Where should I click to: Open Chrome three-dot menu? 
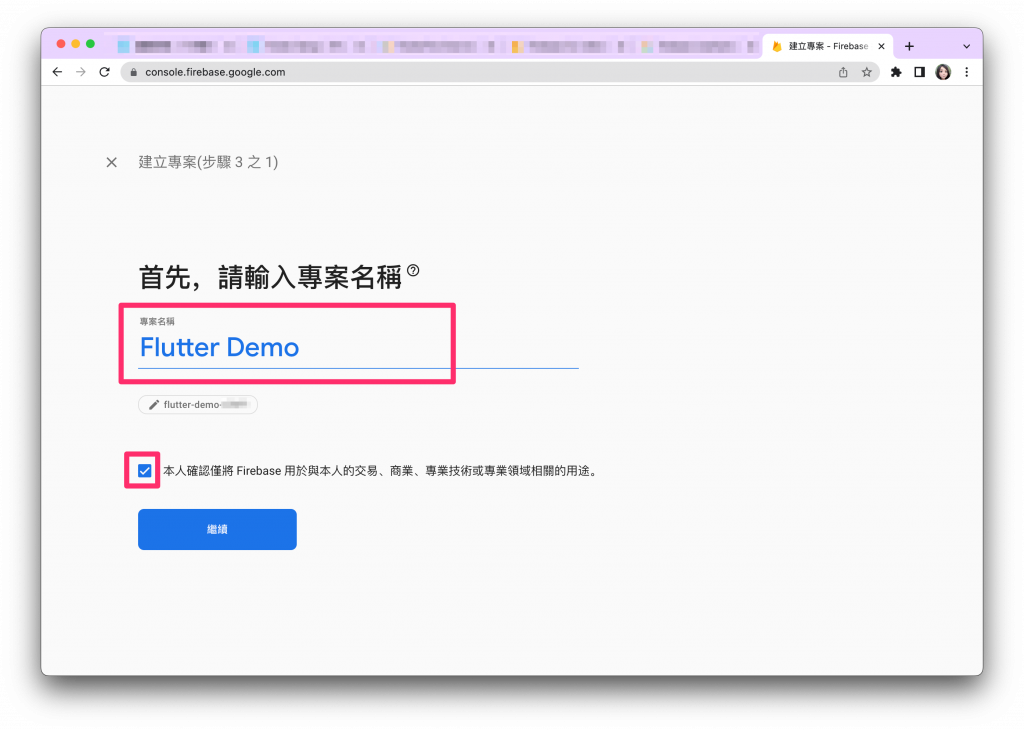pyautogui.click(x=967, y=72)
